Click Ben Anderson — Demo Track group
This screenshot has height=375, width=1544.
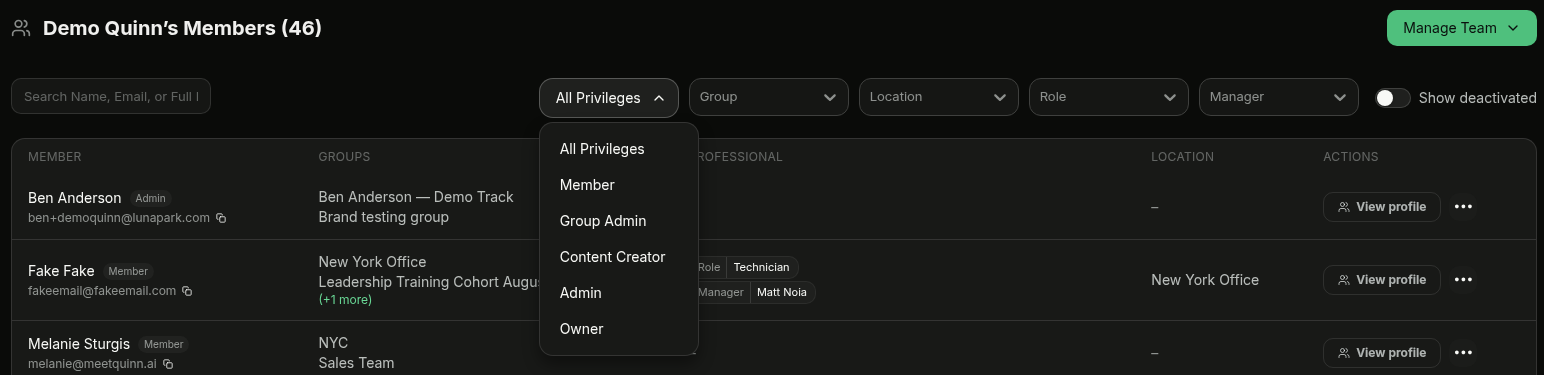pos(416,197)
